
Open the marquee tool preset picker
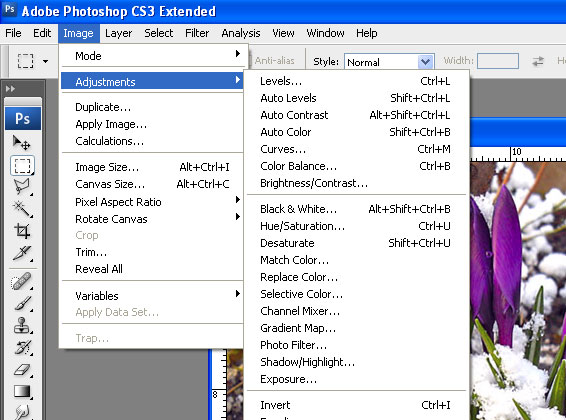click(x=45, y=61)
